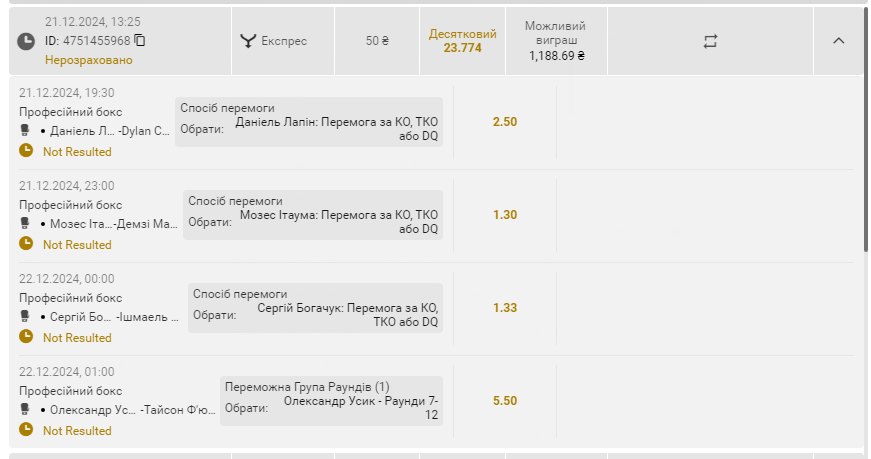
Task: Select the Мозес Ітаума KO selection box
Action: pyautogui.click(x=313, y=215)
